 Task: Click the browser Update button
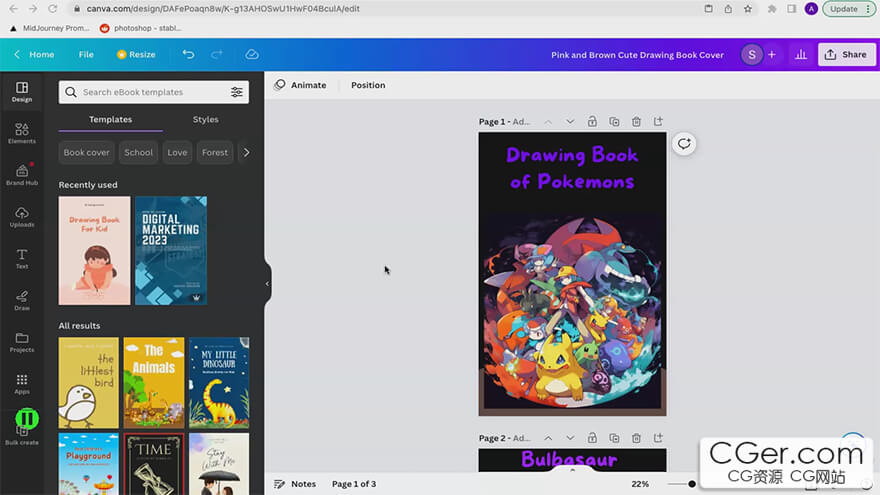[x=849, y=8]
